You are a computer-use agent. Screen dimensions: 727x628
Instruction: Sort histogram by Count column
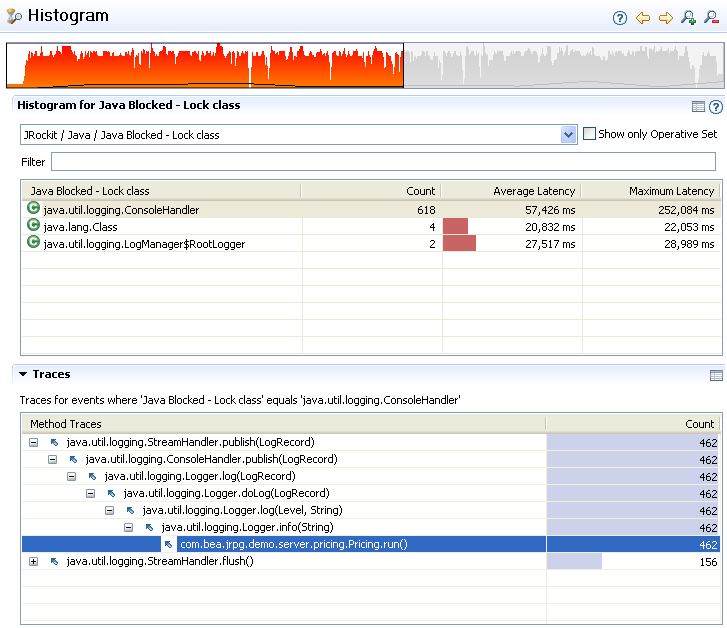tap(371, 191)
